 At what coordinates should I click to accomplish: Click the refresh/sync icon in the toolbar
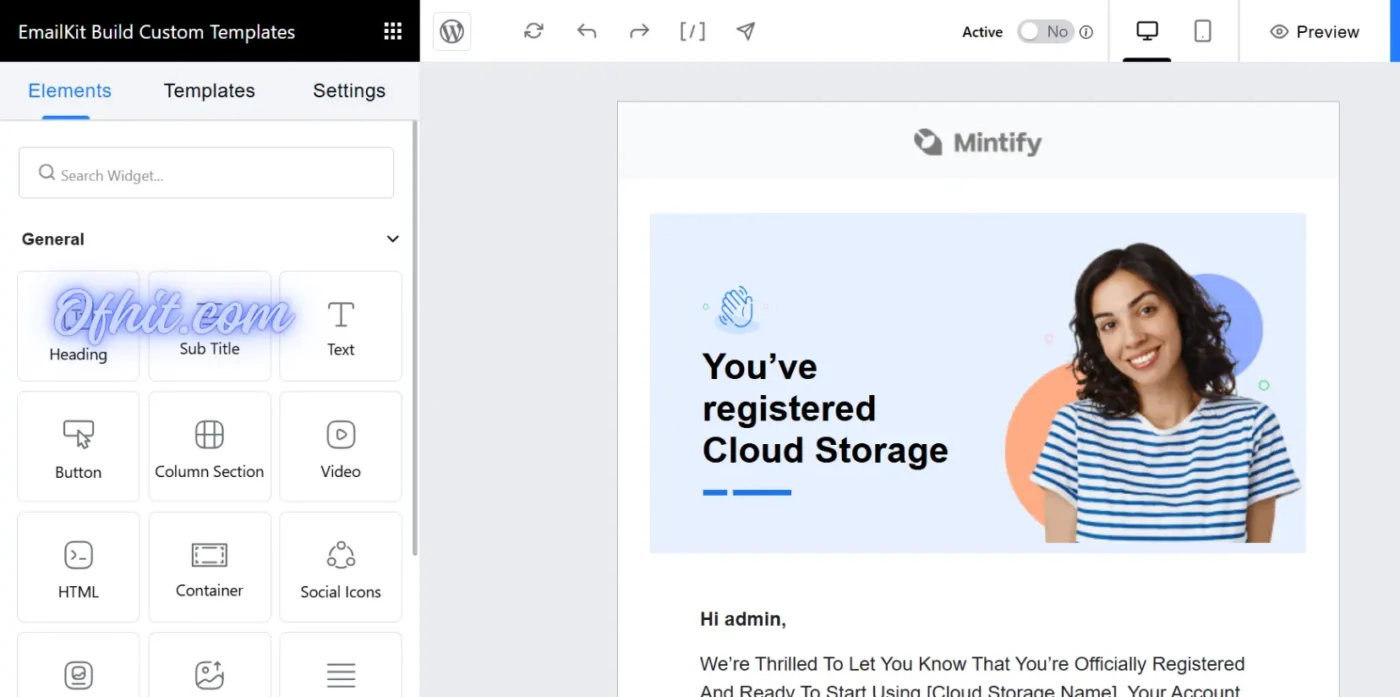tap(533, 31)
